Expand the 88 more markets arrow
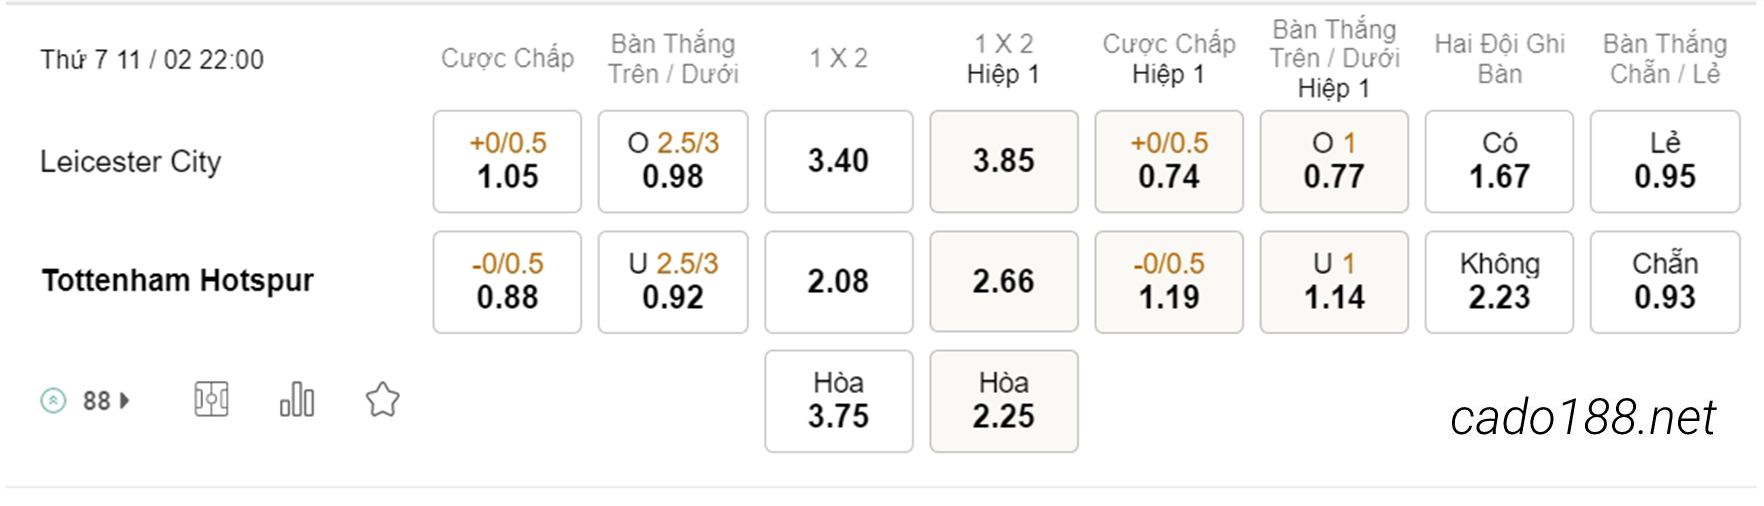 pos(125,401)
